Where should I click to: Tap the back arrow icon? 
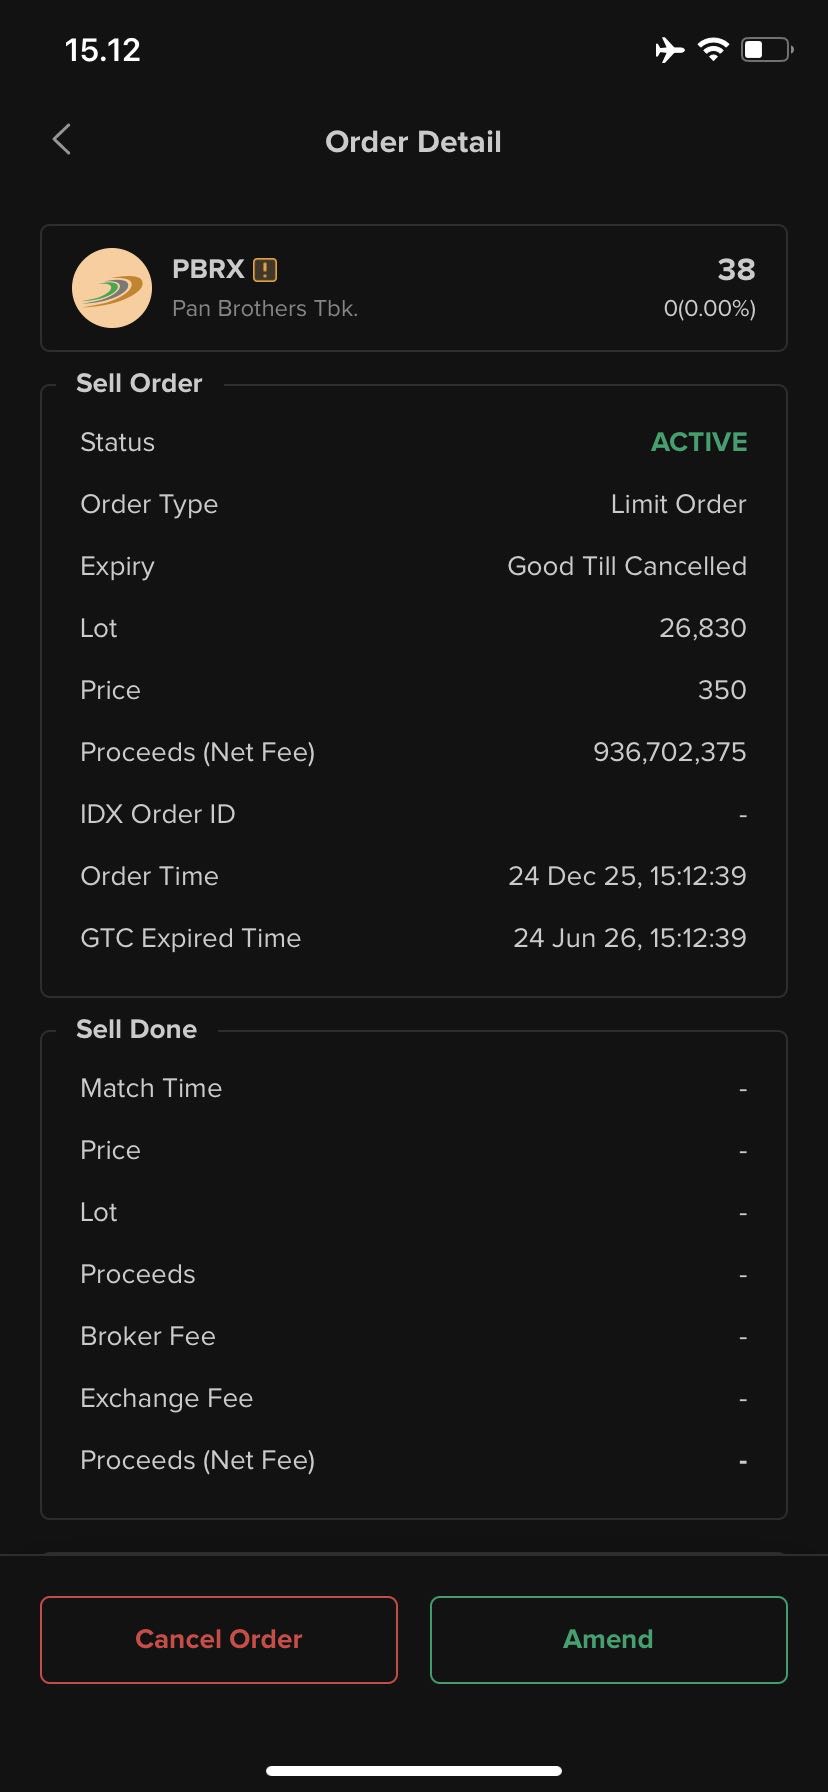coord(62,140)
